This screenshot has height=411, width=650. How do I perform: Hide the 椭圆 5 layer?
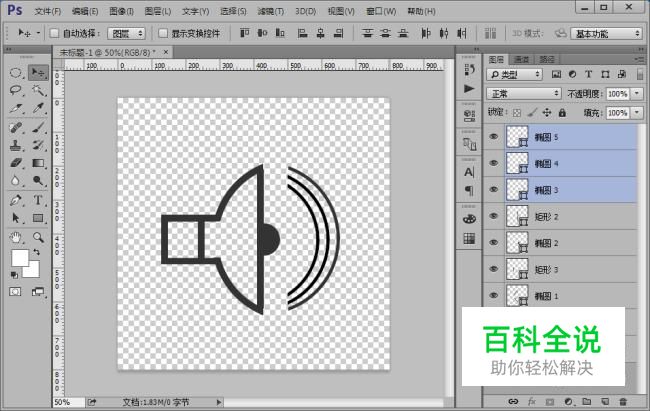coord(493,137)
